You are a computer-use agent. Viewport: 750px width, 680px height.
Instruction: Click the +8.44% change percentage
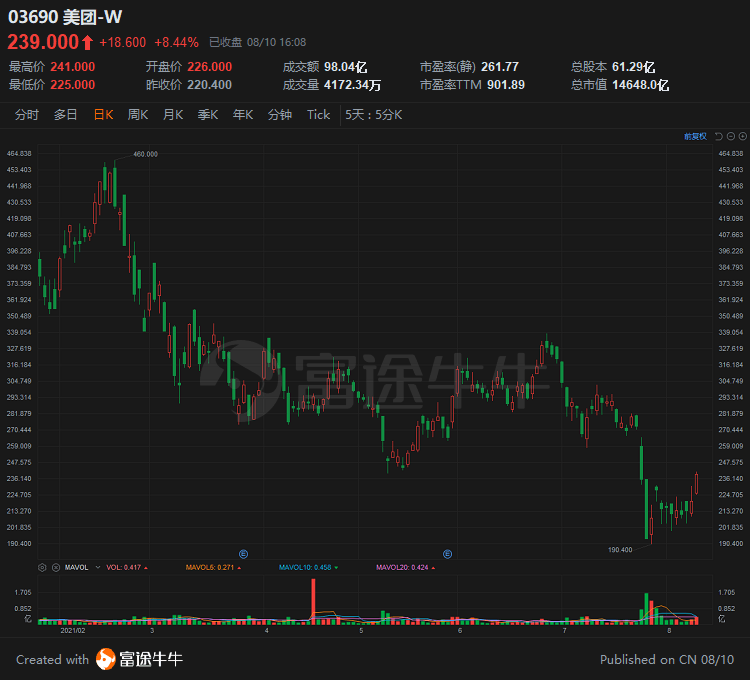(x=176, y=43)
